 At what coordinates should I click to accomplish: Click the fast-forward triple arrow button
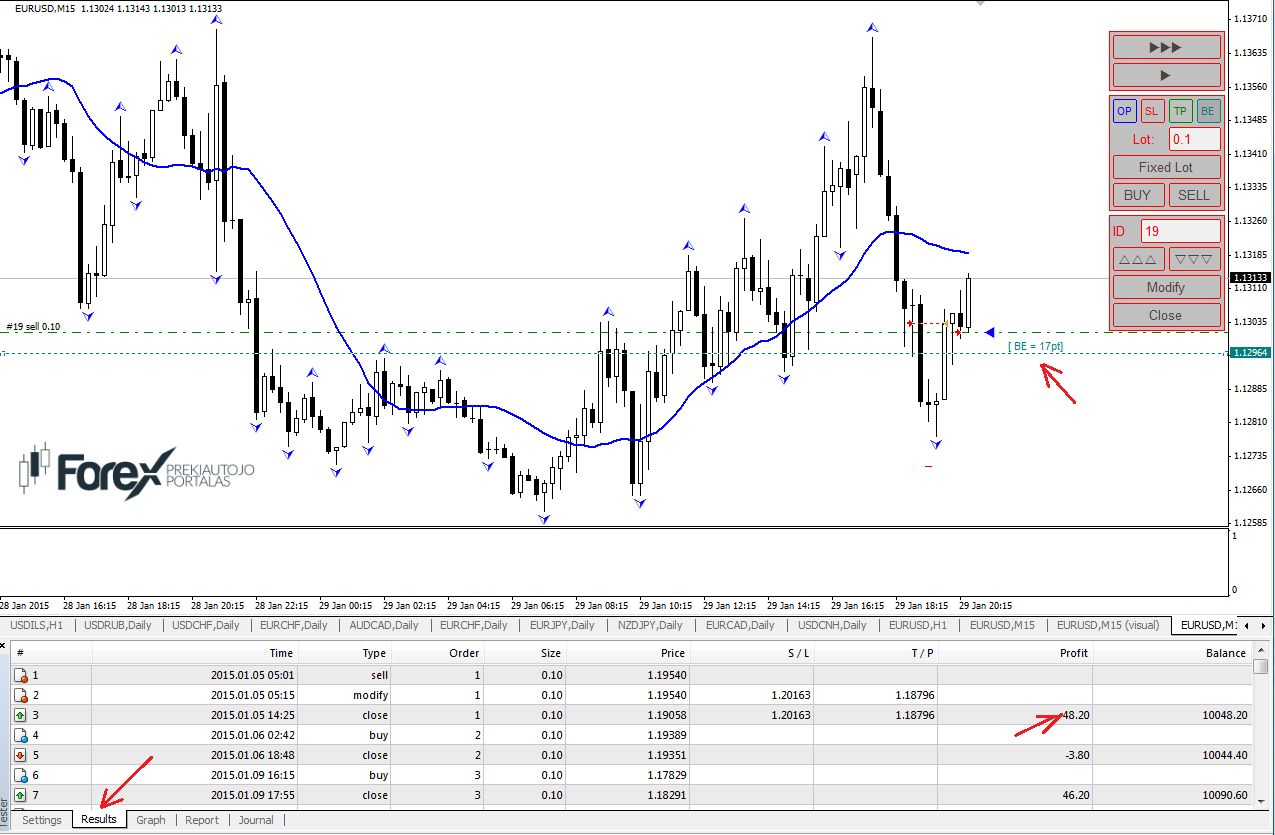point(1166,47)
